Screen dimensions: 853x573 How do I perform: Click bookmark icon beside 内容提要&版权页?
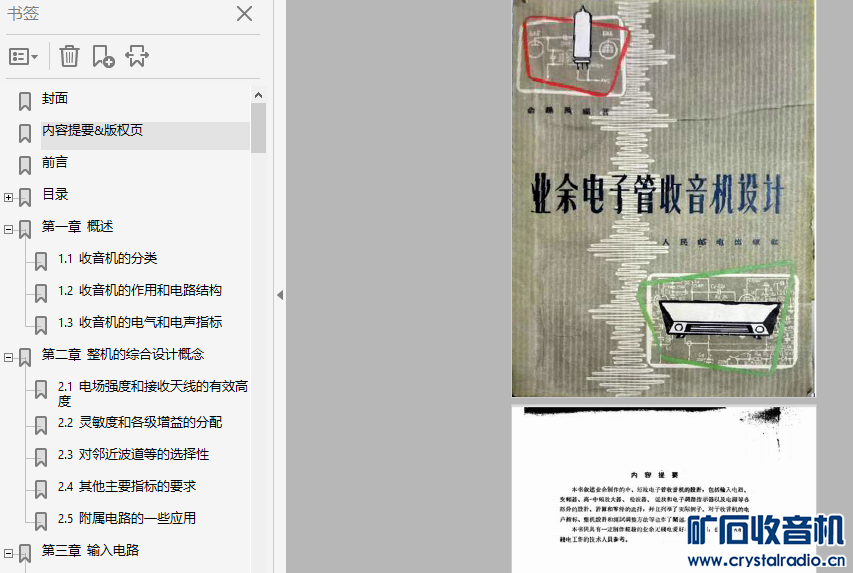25,133
